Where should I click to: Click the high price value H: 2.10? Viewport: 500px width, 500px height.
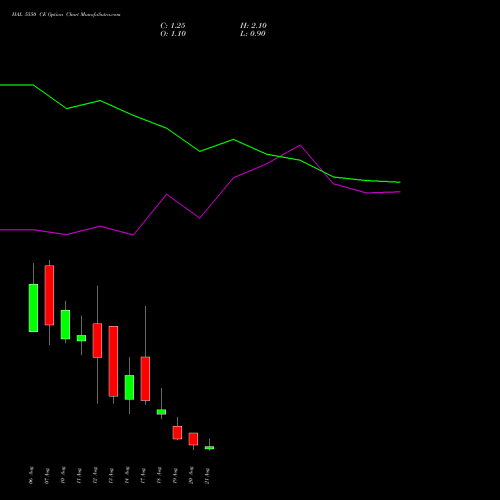pyautogui.click(x=253, y=26)
